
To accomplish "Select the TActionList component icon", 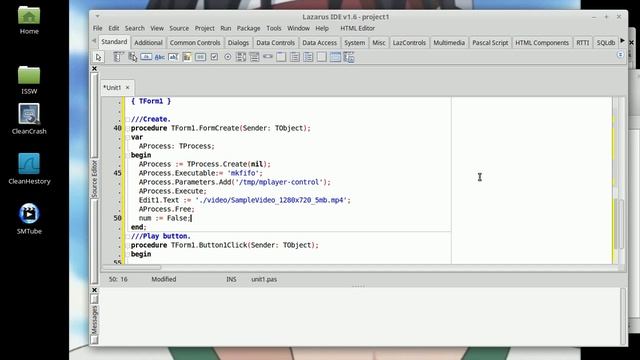I will coord(349,57).
